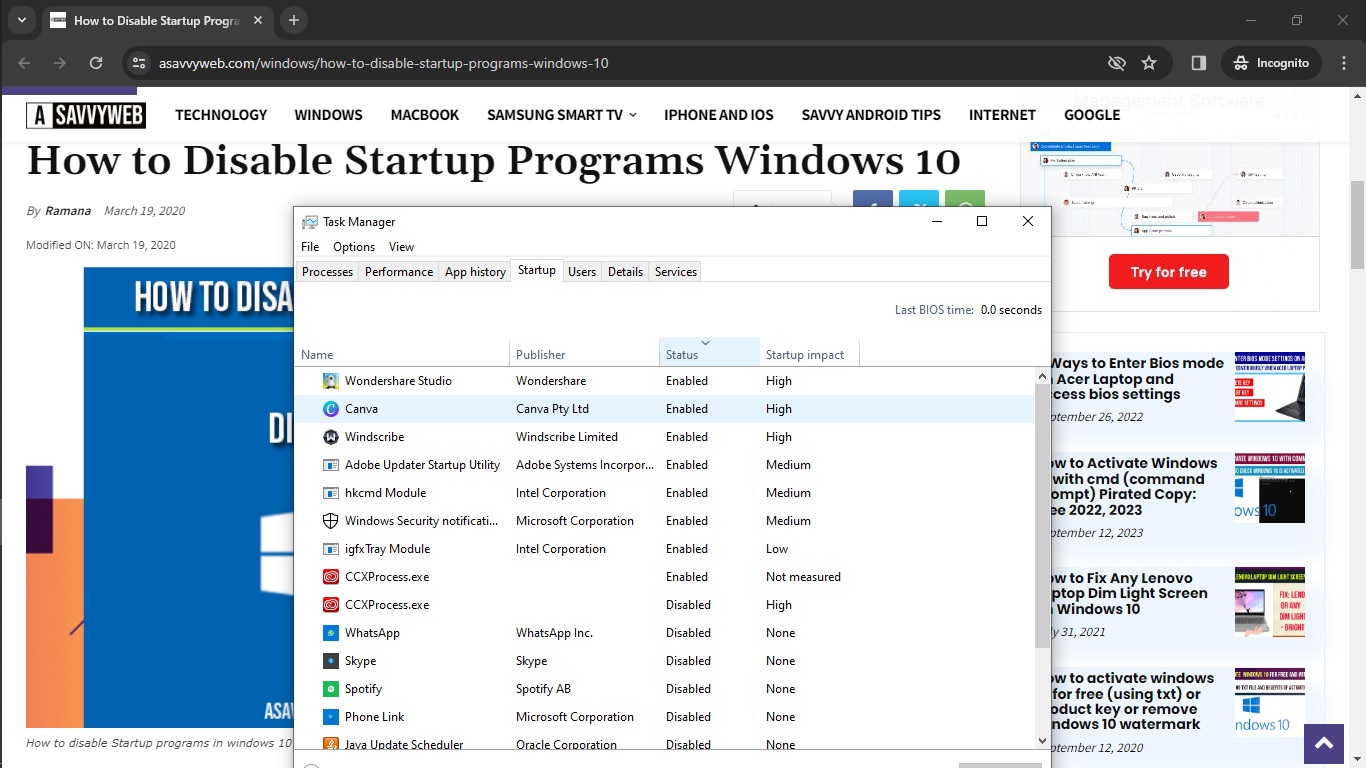The image size is (1366, 768).
Task: Click the Windows Security shield icon
Action: click(331, 521)
